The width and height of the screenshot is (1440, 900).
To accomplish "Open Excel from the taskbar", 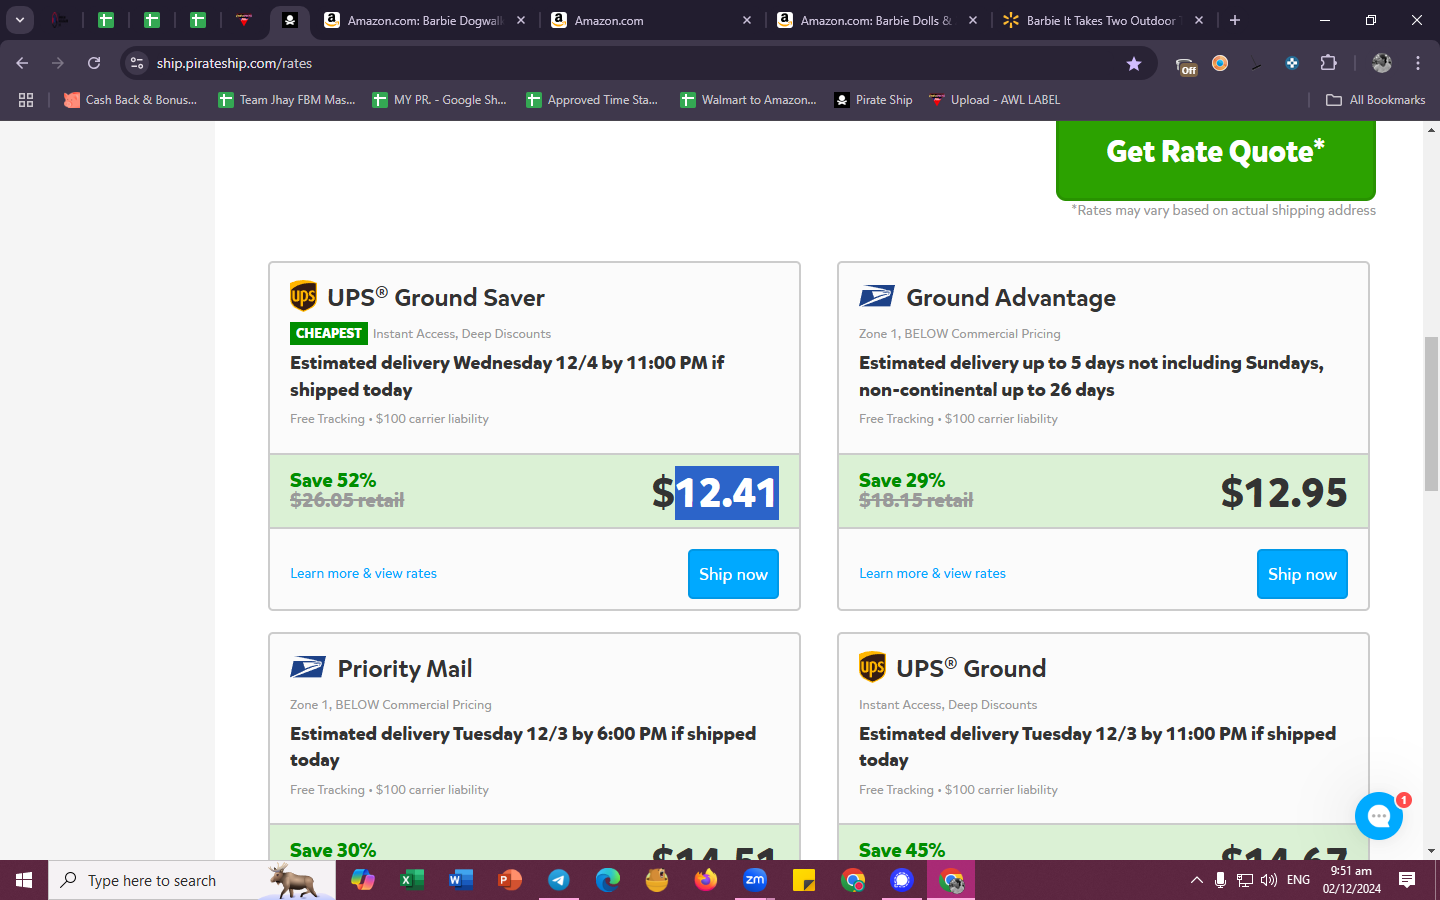I will 411,880.
